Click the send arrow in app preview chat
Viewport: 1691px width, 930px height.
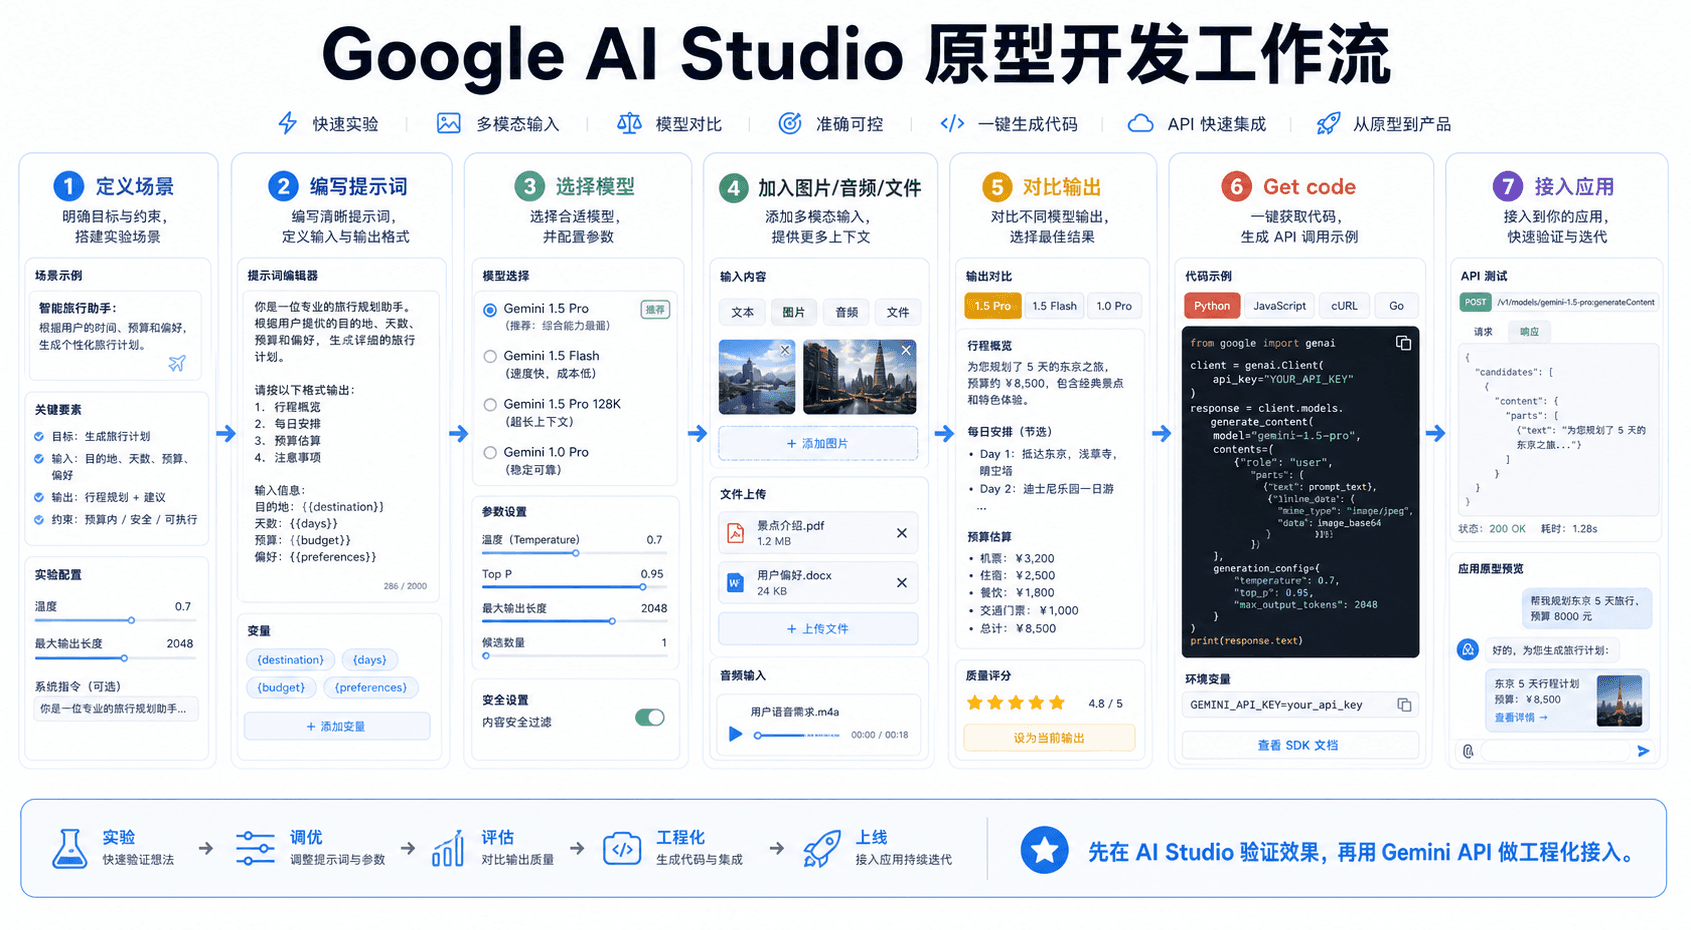tap(1643, 751)
